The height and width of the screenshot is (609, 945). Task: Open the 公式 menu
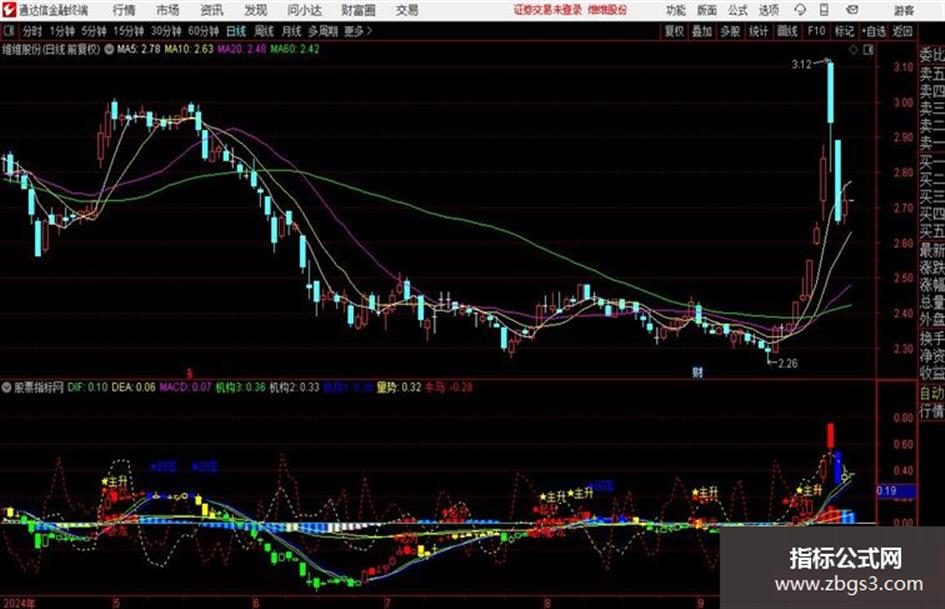737,10
